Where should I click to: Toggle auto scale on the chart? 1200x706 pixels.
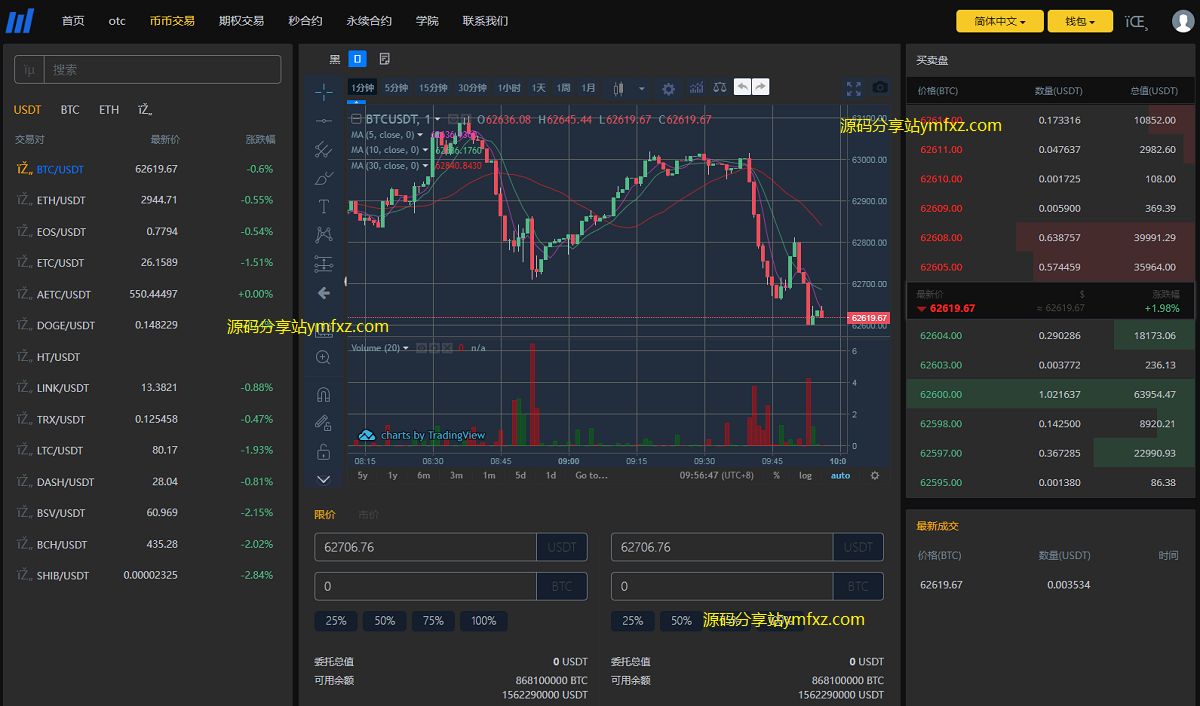click(840, 475)
